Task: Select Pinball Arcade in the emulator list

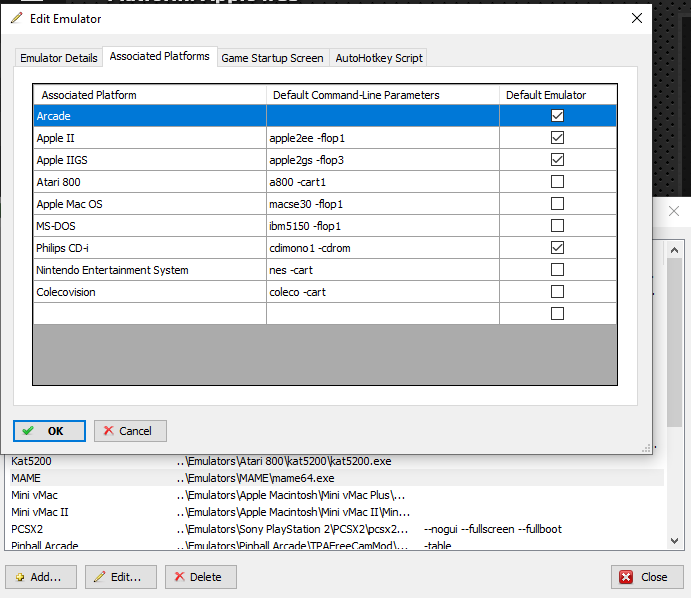Action: point(45,546)
